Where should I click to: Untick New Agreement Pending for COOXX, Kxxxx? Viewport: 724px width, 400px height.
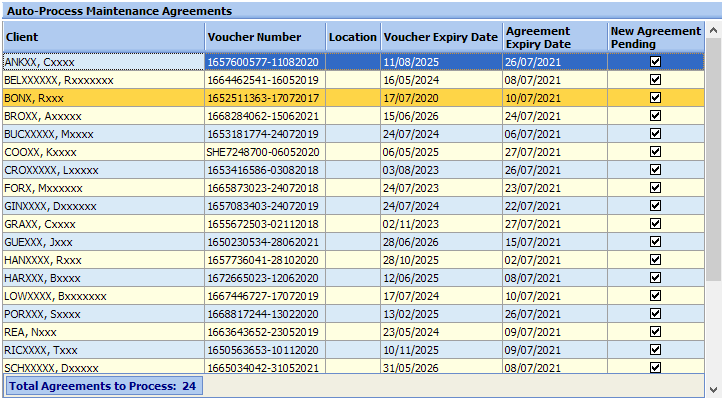tap(655, 152)
